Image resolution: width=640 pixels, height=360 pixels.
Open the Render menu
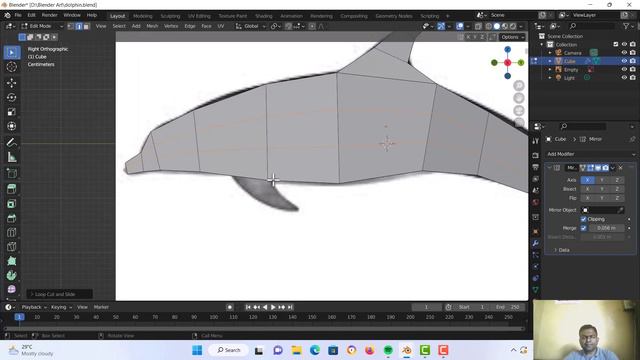click(x=49, y=15)
